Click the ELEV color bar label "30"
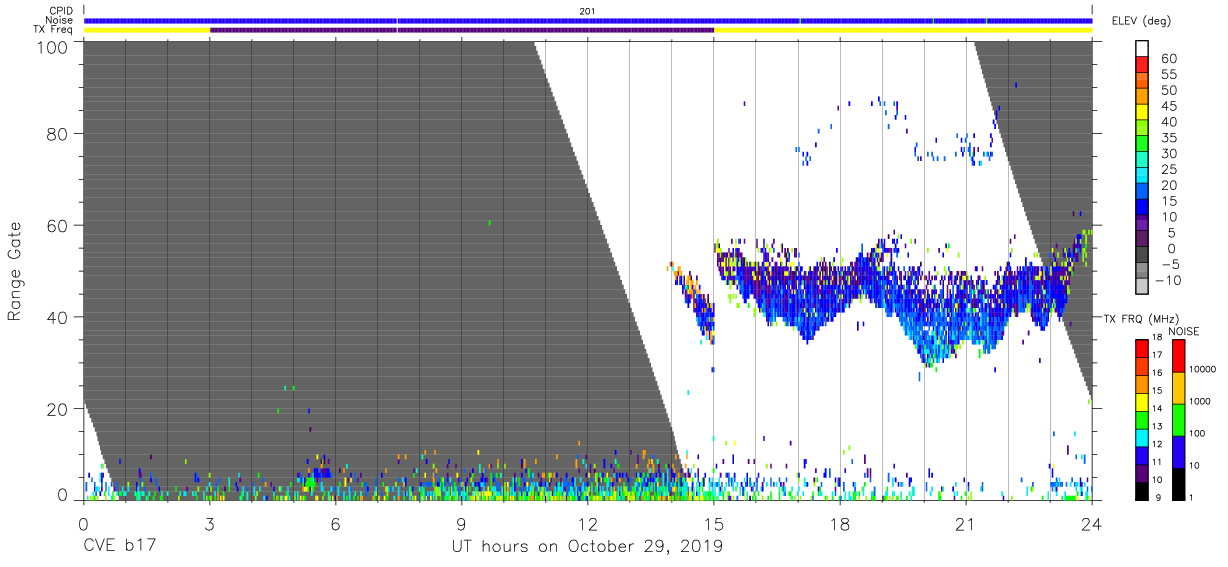The width and height of the screenshot is (1228, 567). tap(1170, 153)
